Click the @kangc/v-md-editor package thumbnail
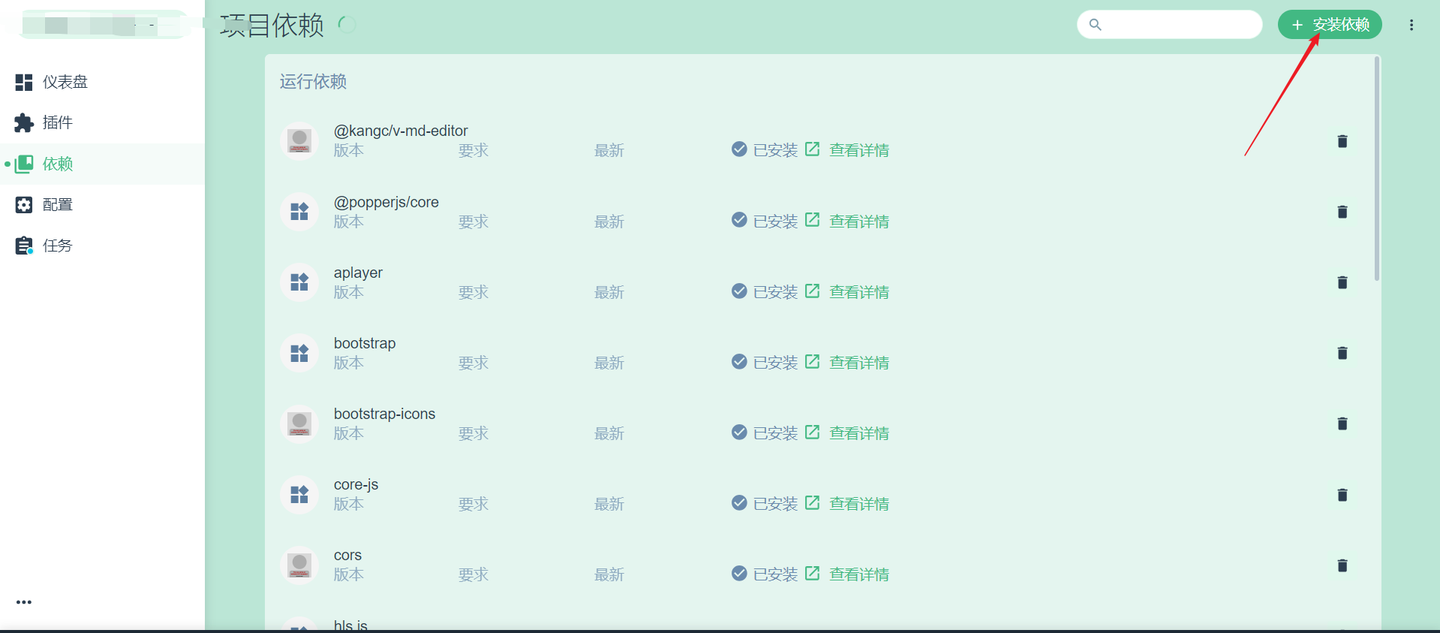1440x633 pixels. click(299, 140)
